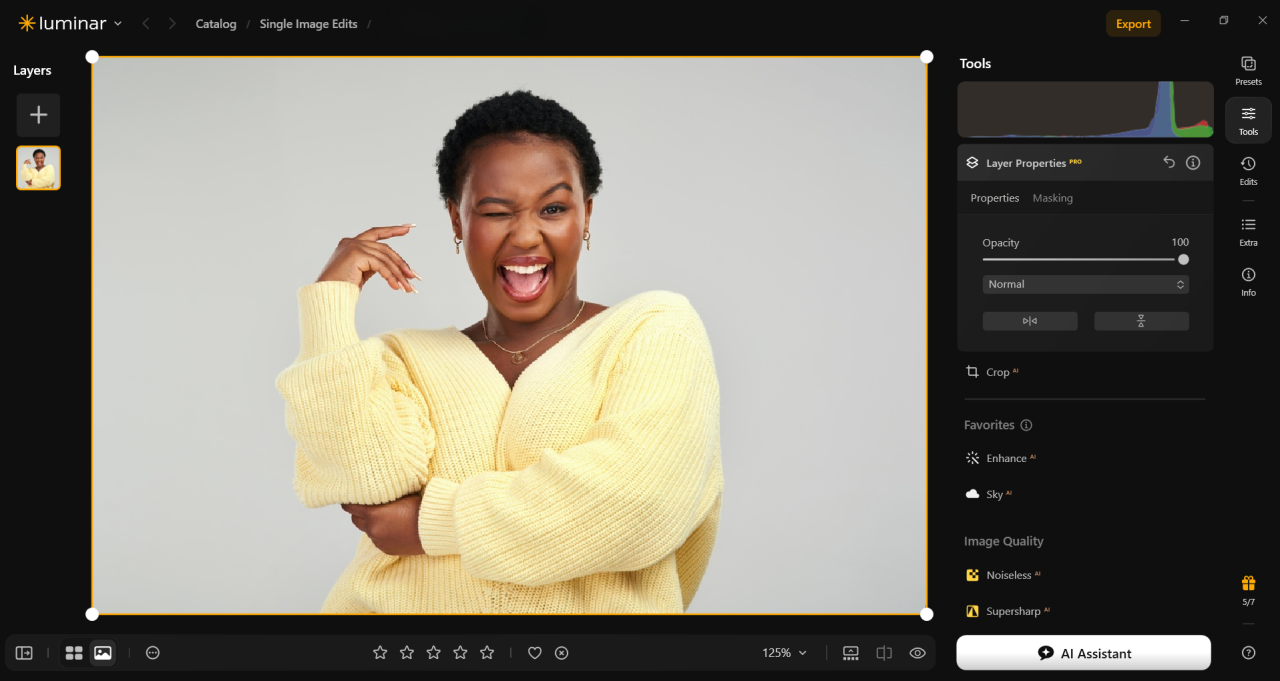Go to Catalog breadcrumb
The image size is (1280, 681).
(216, 24)
